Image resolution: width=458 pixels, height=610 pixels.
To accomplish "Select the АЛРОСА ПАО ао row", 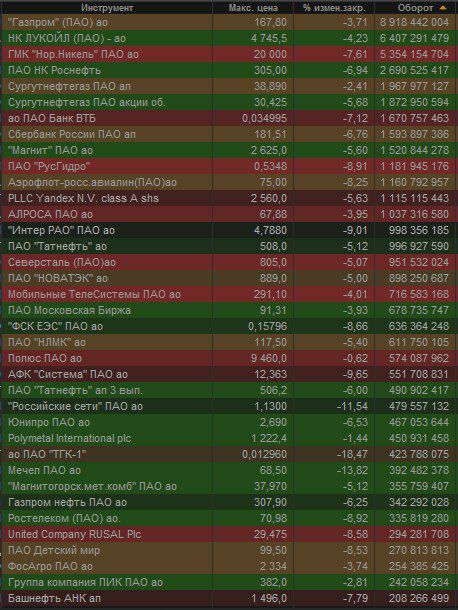I will click(229, 214).
